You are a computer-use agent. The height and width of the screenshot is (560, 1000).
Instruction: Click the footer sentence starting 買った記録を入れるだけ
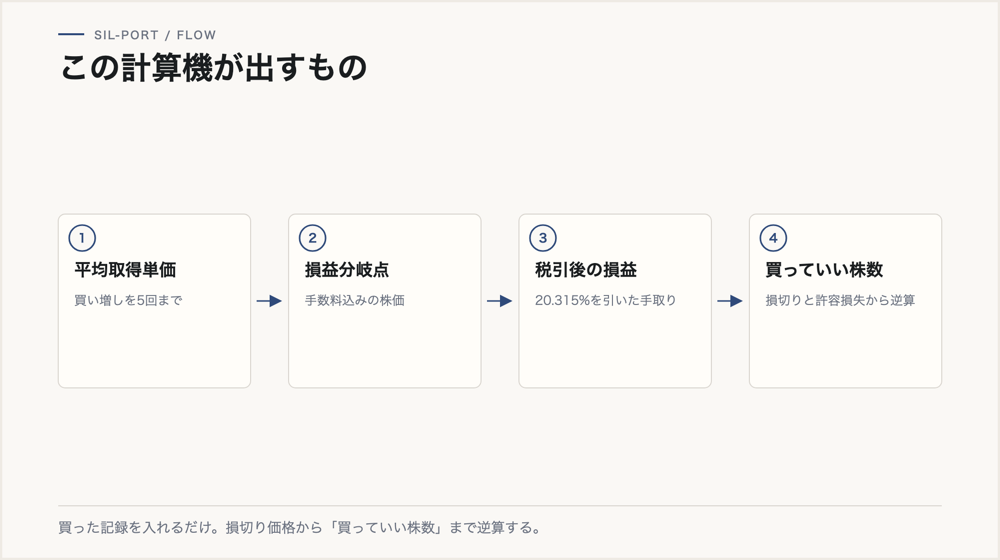(x=300, y=527)
